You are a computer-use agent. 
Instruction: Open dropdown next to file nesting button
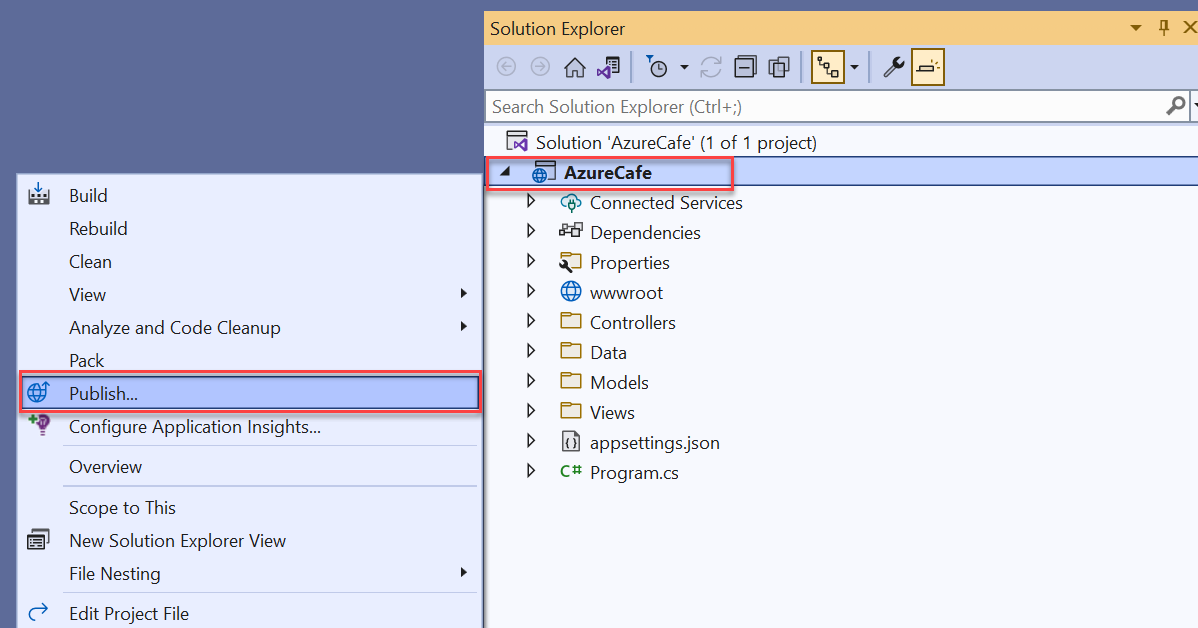(854, 67)
